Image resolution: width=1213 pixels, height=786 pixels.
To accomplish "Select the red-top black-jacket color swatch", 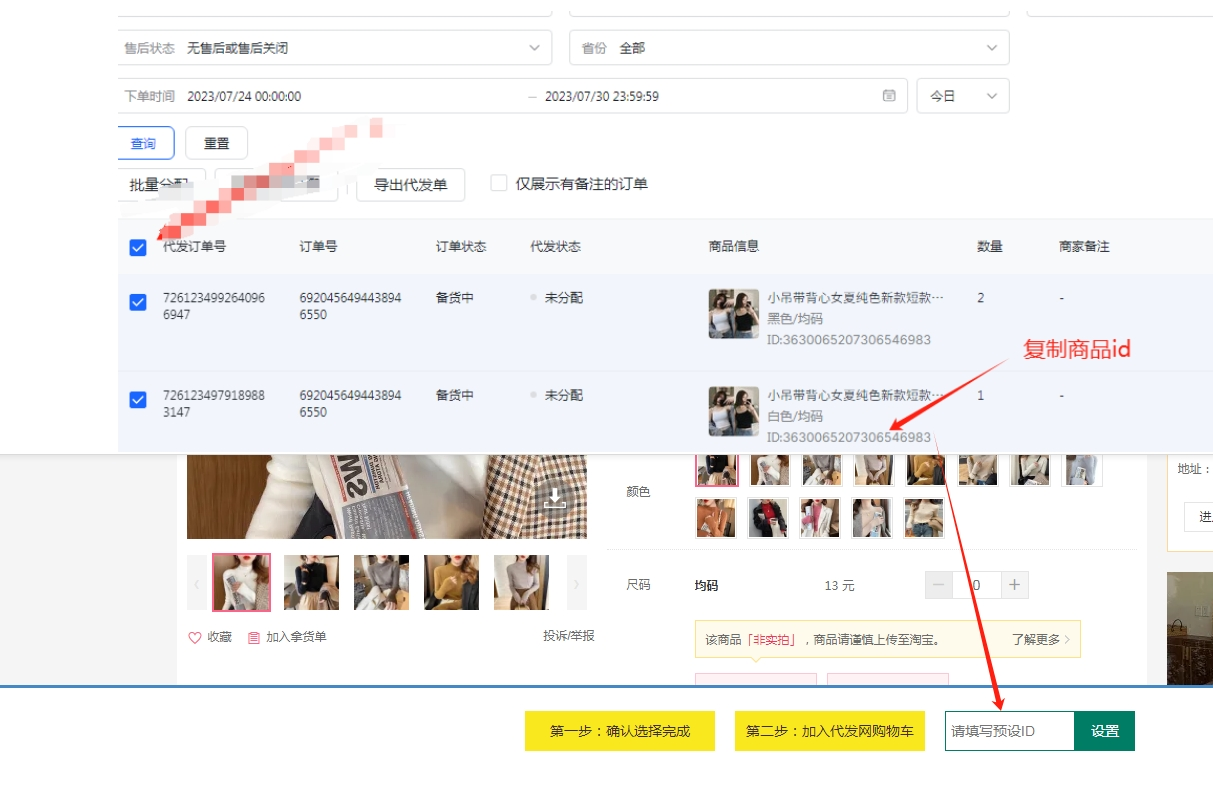I will coord(769,518).
